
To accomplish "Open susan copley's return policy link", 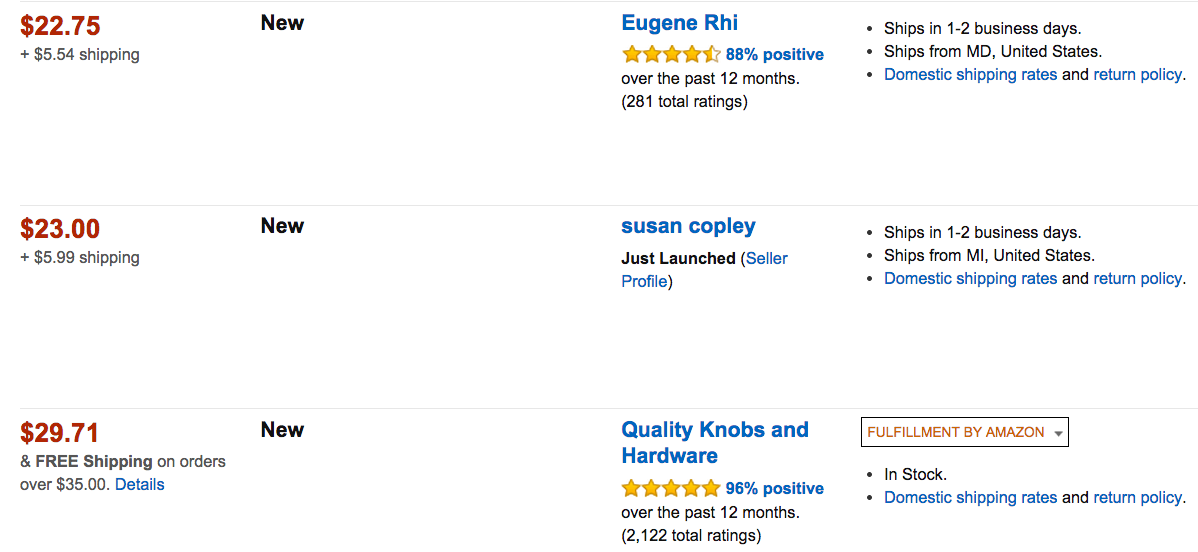I will pyautogui.click(x=1138, y=278).
